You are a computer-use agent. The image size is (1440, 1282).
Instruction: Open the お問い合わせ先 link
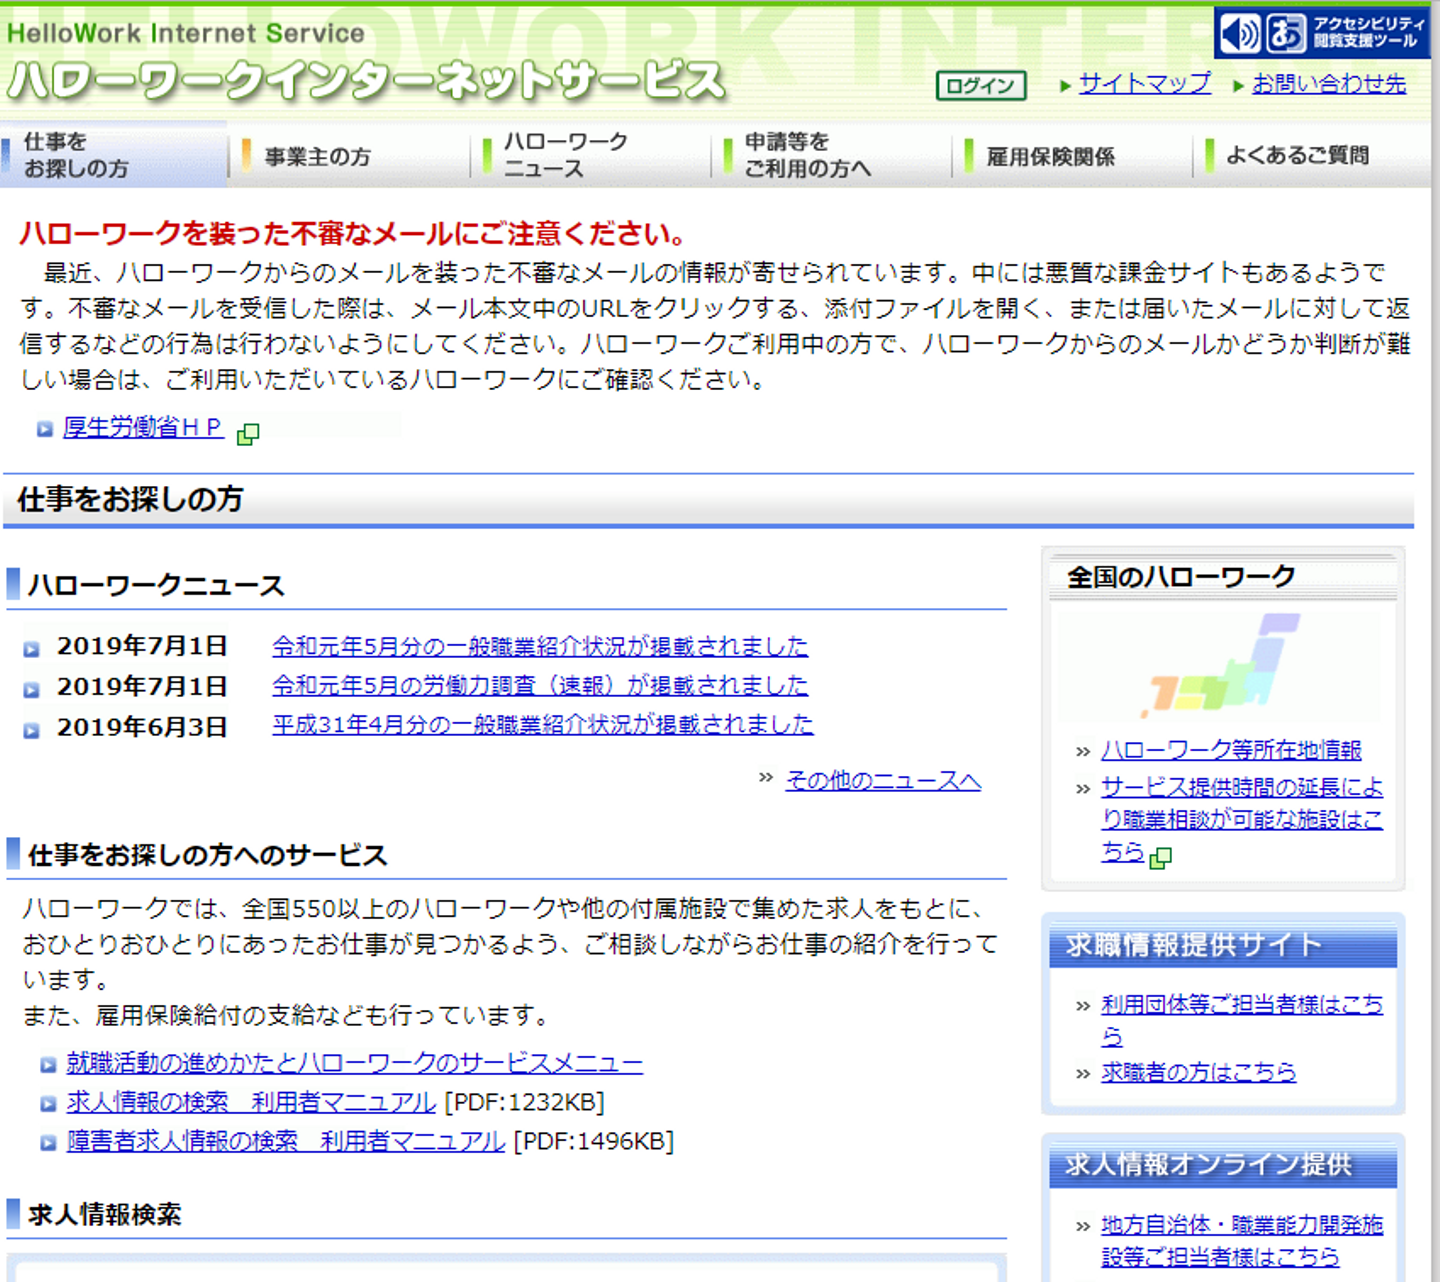point(1329,84)
